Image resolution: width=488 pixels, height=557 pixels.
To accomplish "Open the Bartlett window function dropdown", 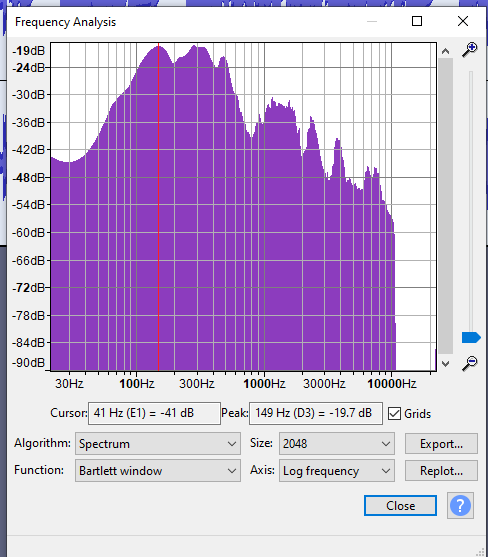I will click(x=158, y=471).
